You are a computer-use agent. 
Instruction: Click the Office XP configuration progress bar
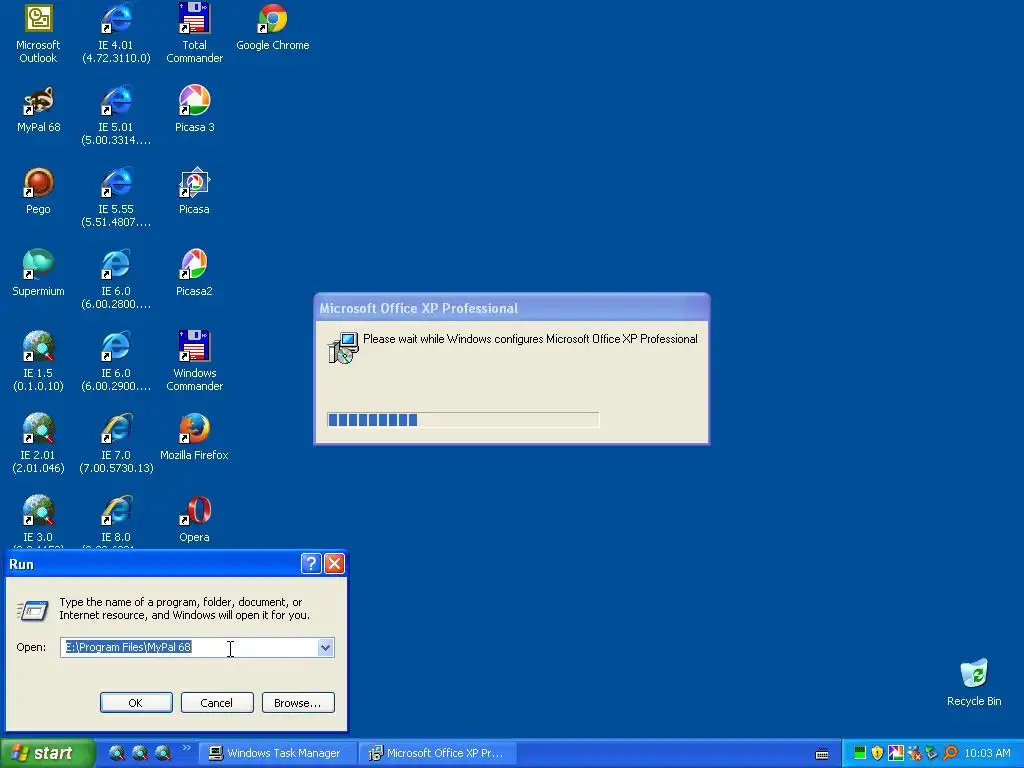(x=462, y=419)
